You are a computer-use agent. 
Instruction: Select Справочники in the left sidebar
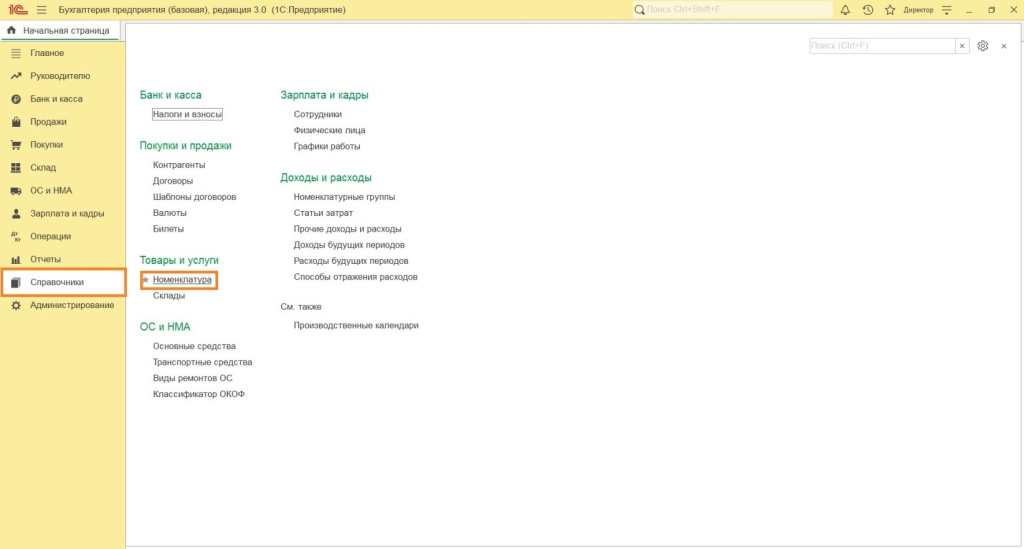(x=57, y=282)
